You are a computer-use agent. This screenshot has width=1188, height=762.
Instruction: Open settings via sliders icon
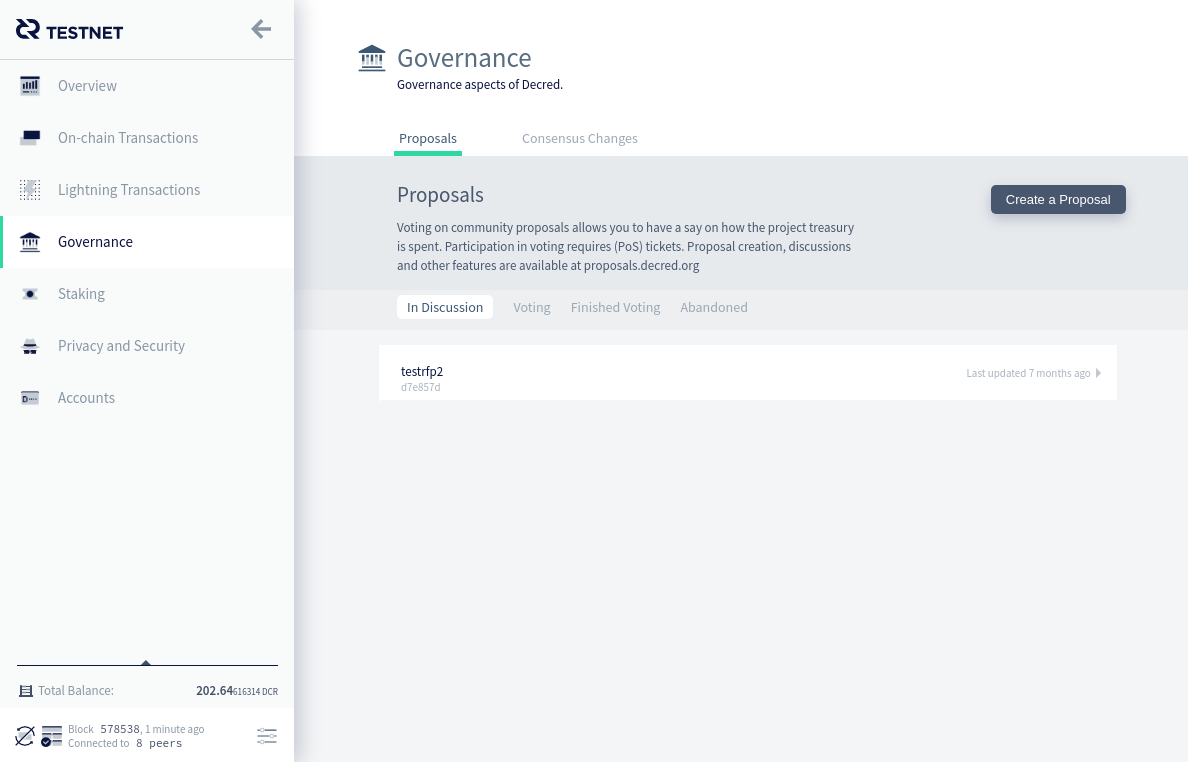[267, 735]
